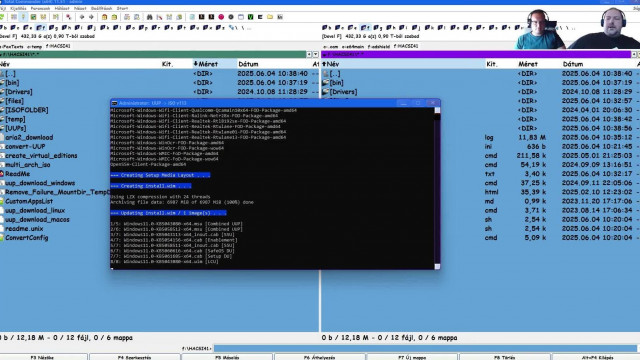Select drive g in the left drive bar
Image resolution: width=640 pixels, height=360 pixels.
(x=53, y=28)
